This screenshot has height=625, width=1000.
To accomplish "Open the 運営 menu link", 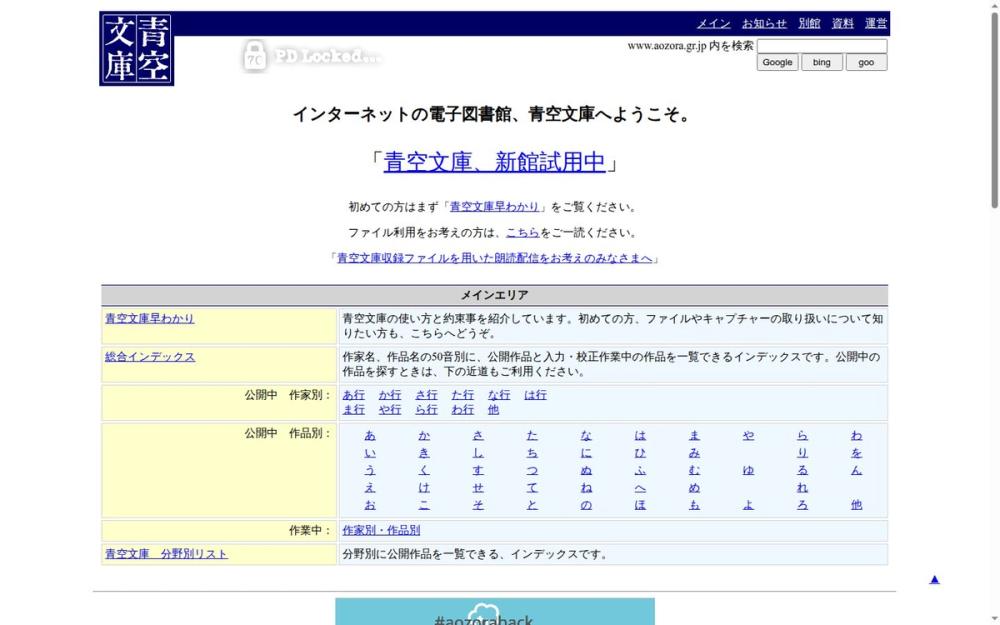I will (876, 24).
